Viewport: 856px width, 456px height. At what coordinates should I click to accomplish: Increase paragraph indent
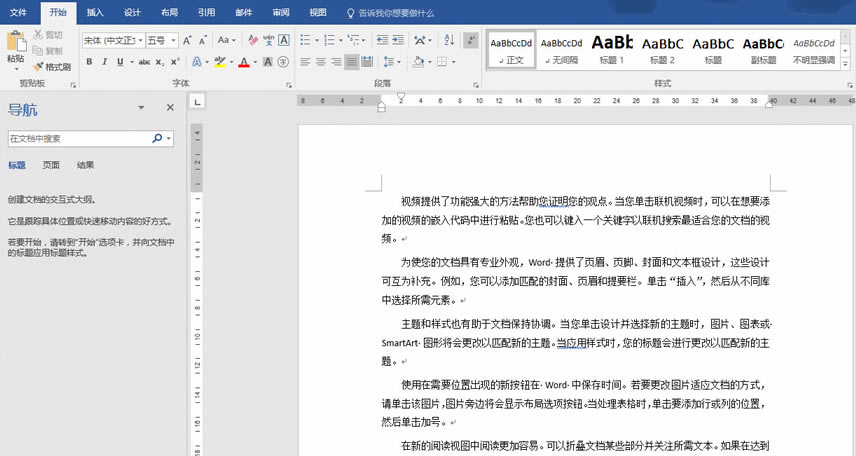tap(398, 40)
